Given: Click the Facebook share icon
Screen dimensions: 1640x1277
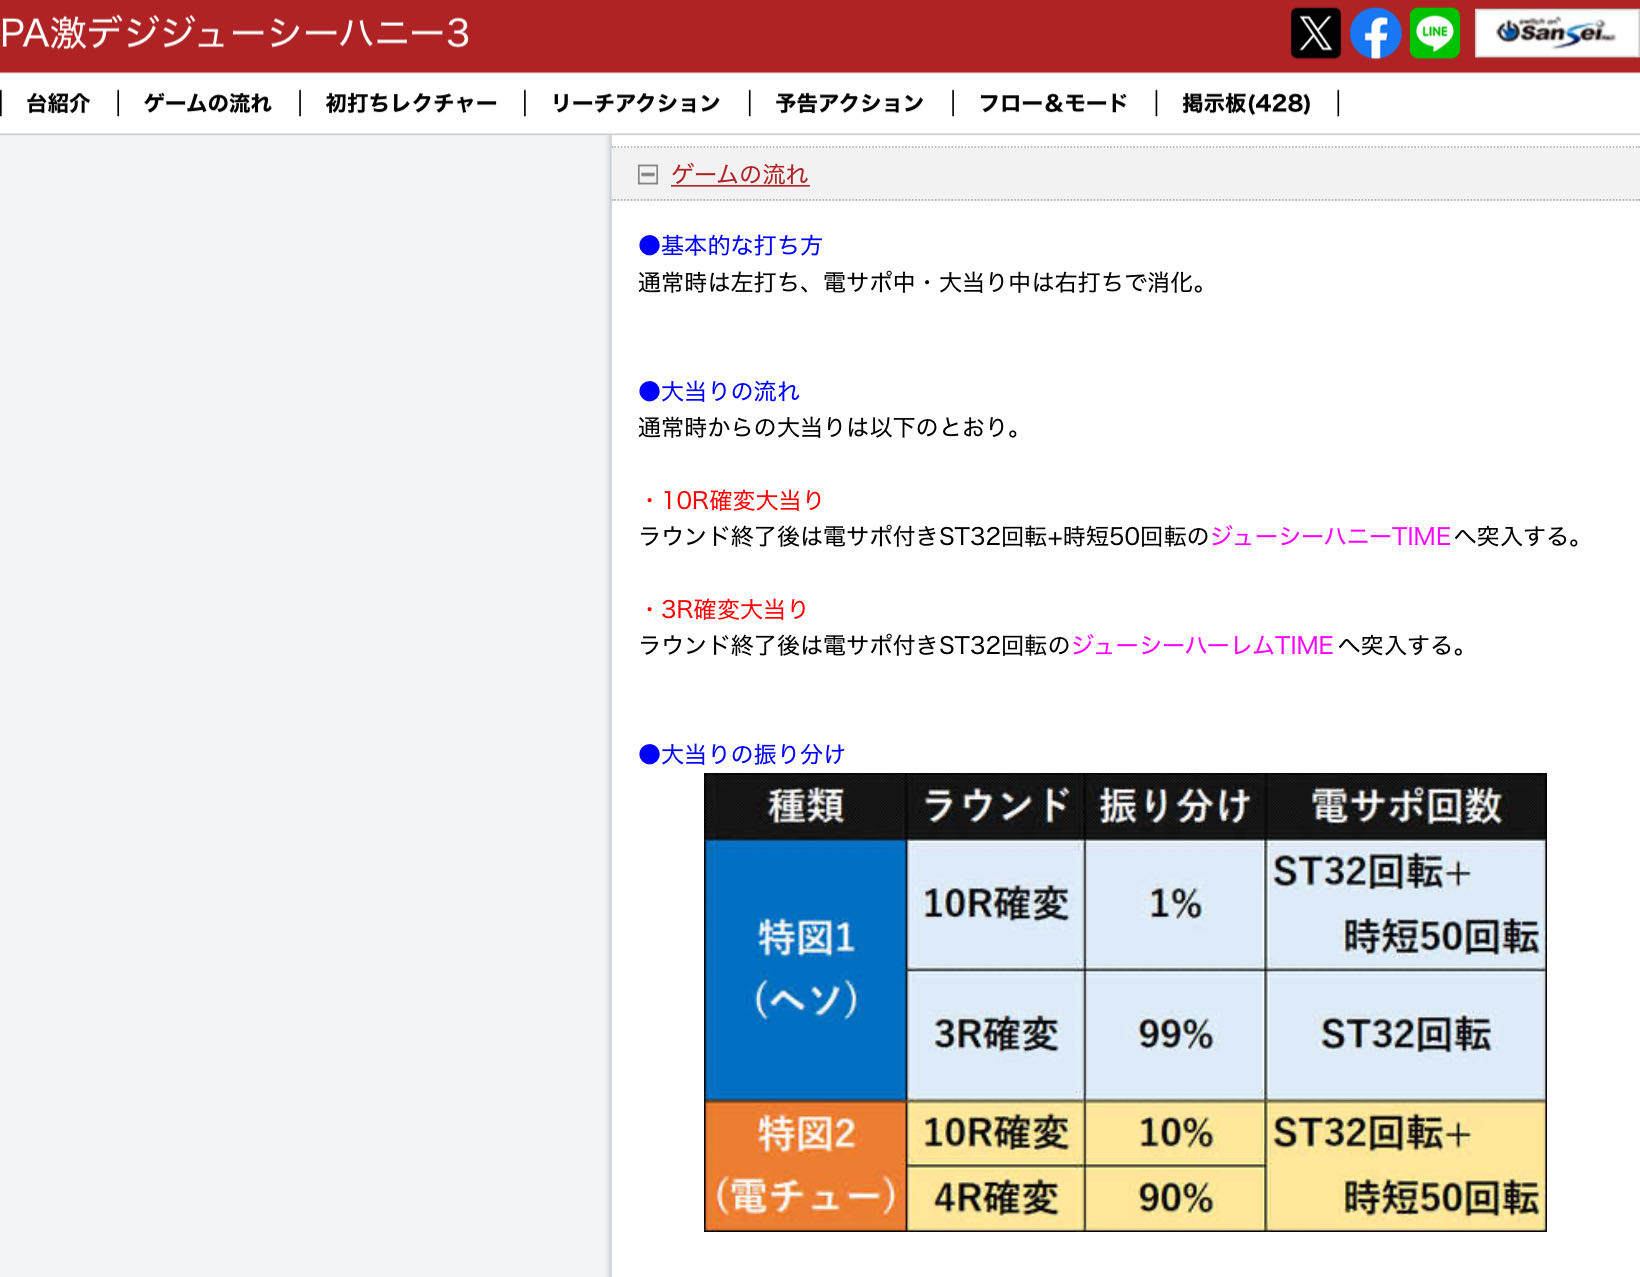Looking at the screenshot, I should [1375, 33].
